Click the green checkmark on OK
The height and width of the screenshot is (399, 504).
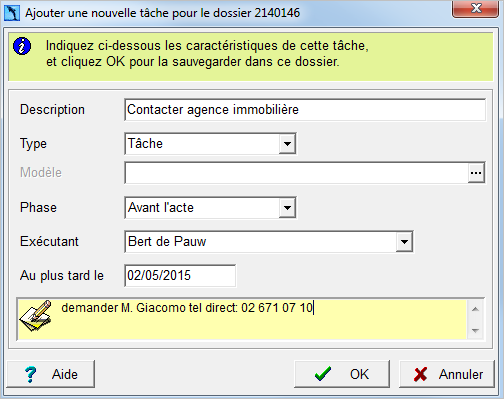coord(323,374)
